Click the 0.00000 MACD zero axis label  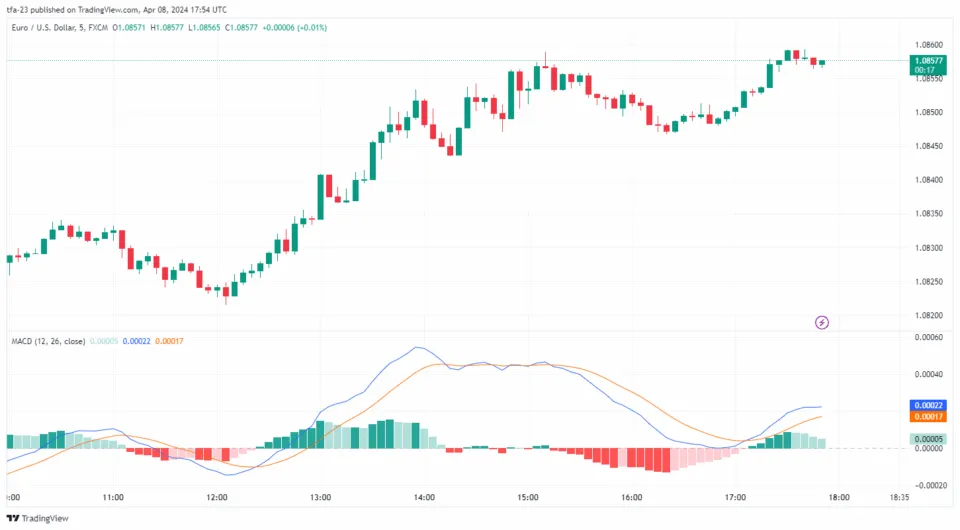pos(929,449)
